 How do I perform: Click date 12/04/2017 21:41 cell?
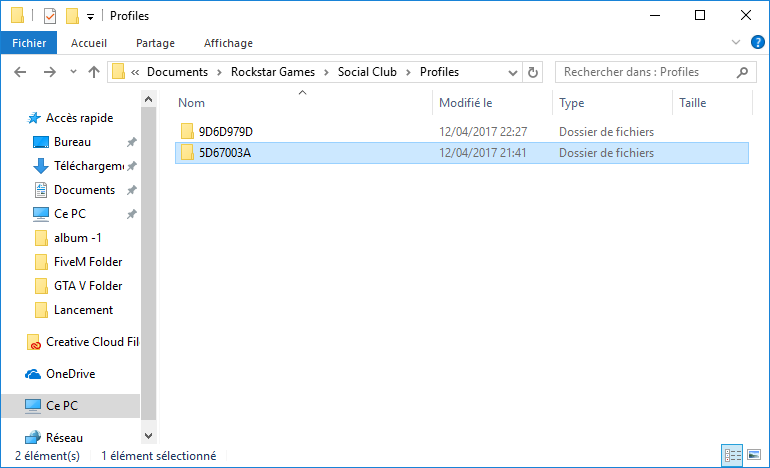[x=482, y=153]
